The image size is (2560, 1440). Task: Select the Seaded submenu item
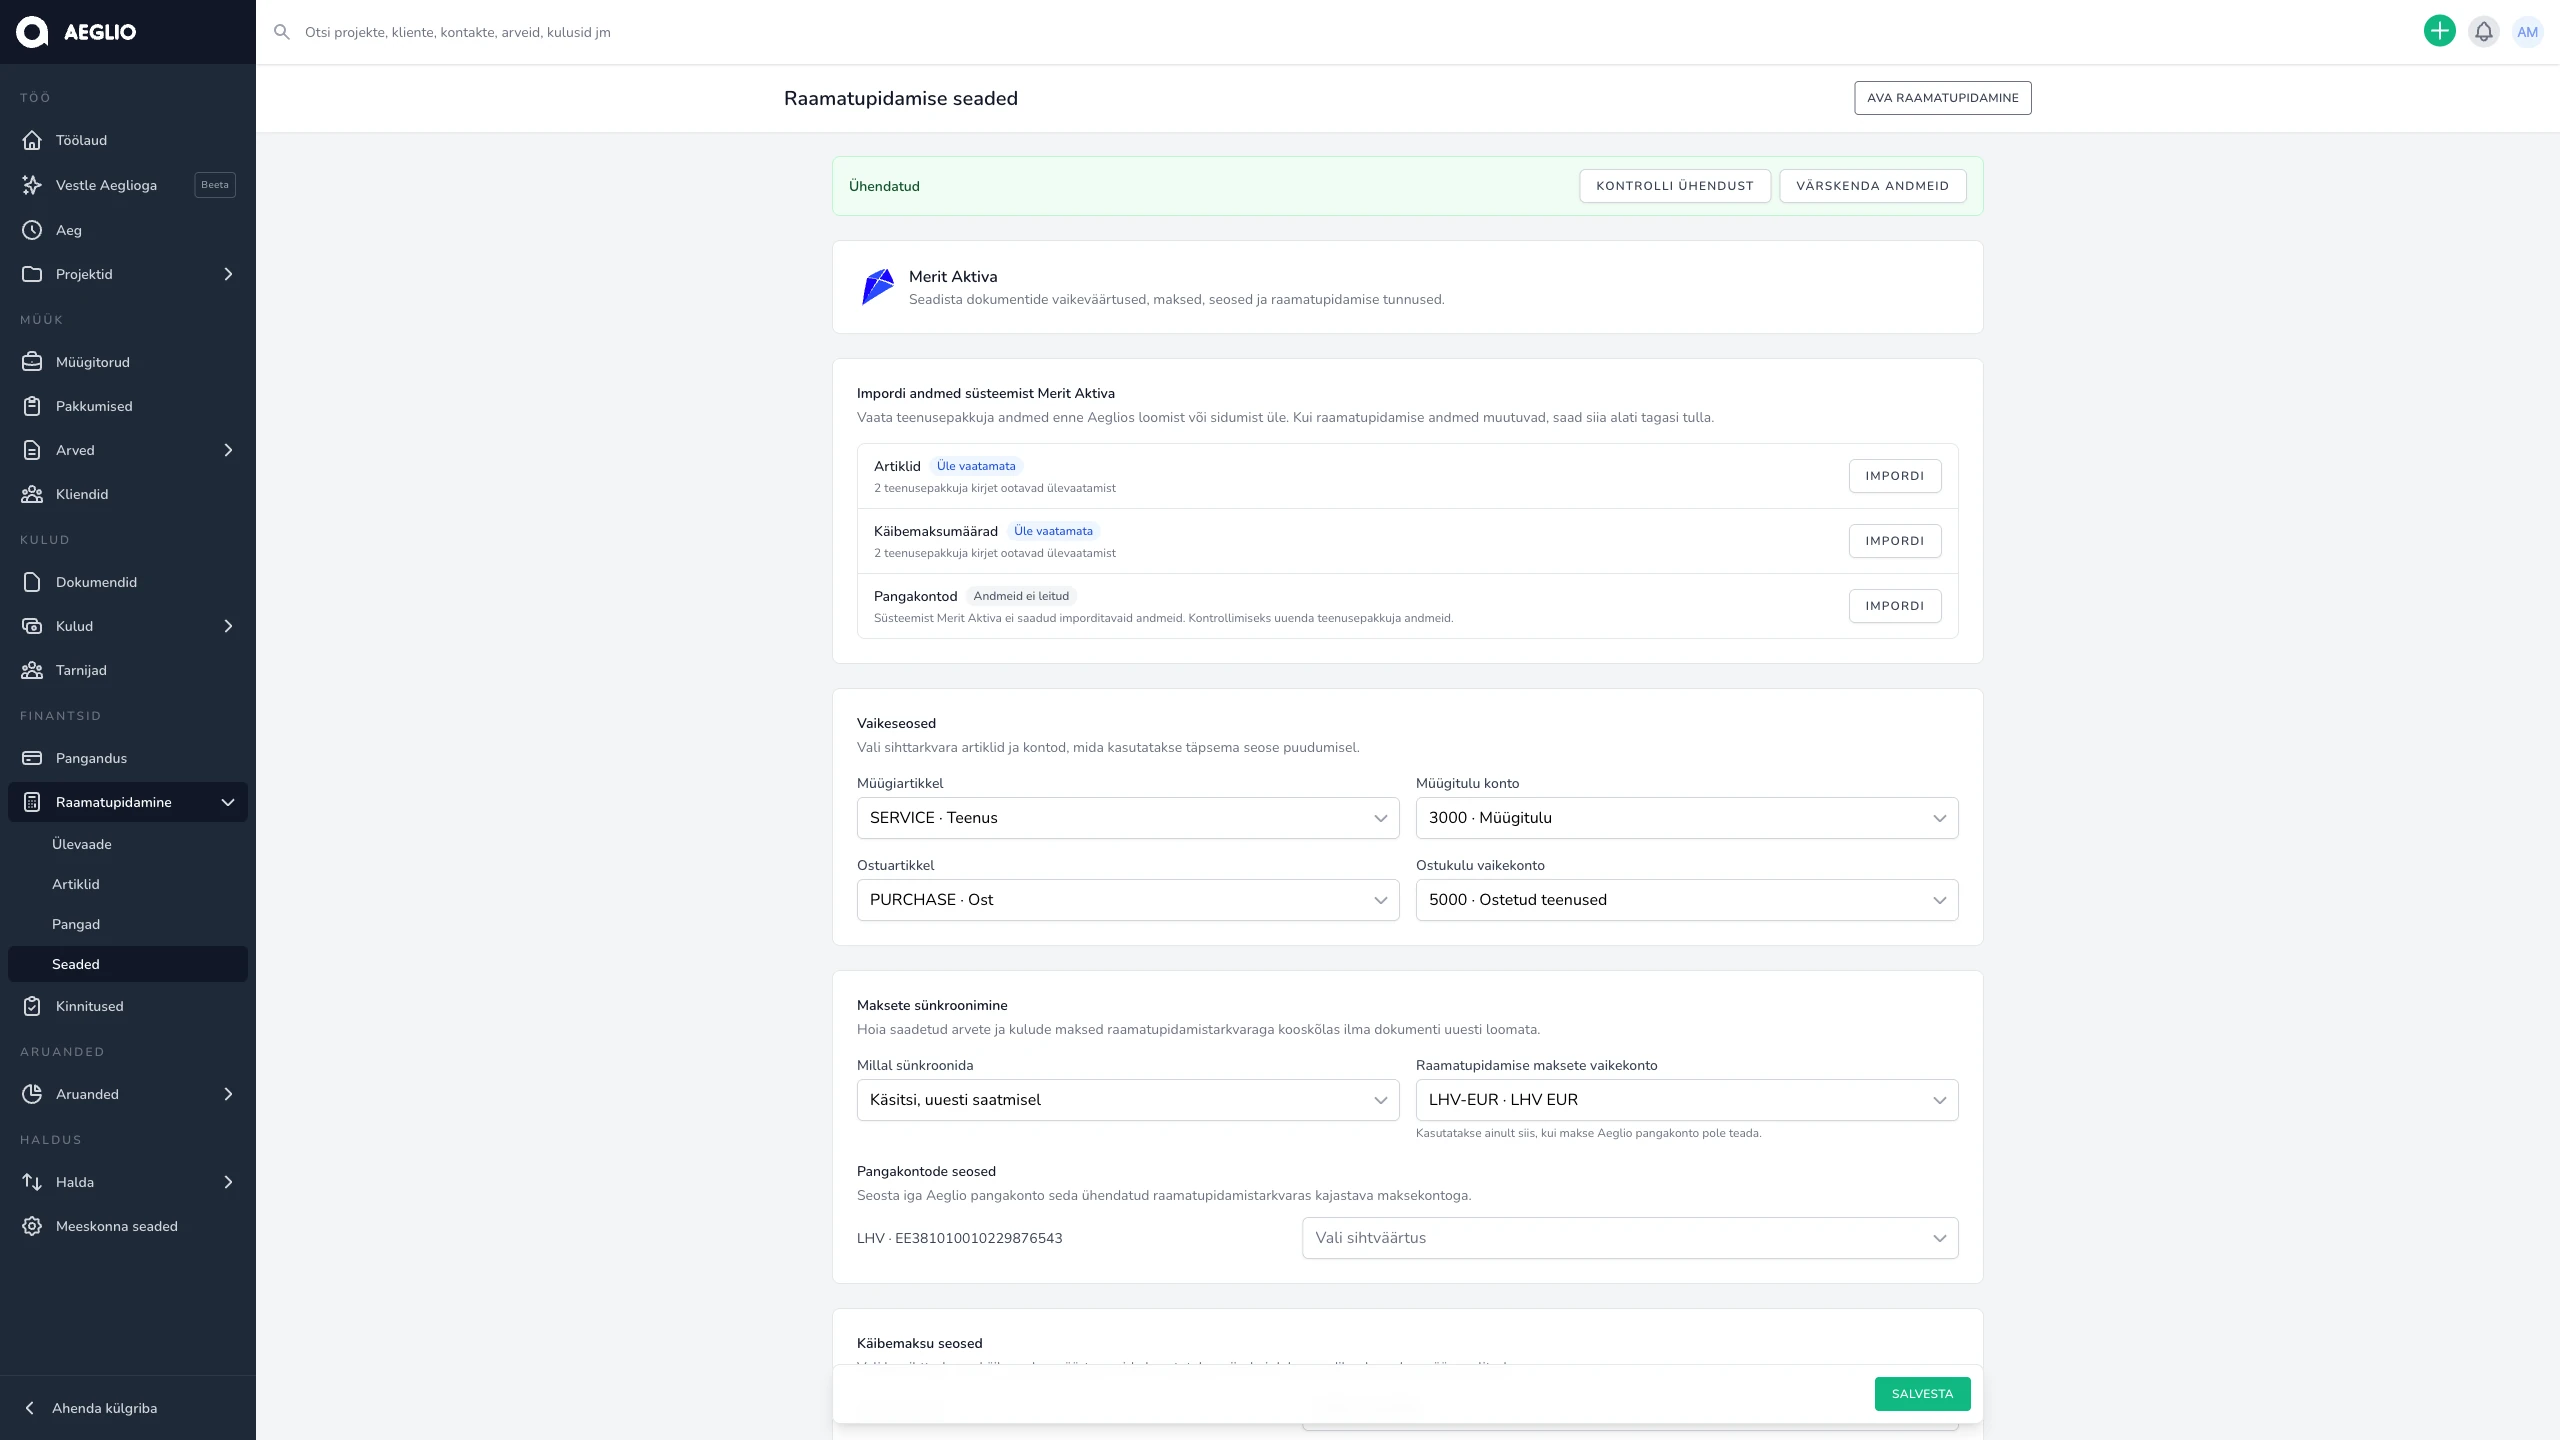point(128,964)
